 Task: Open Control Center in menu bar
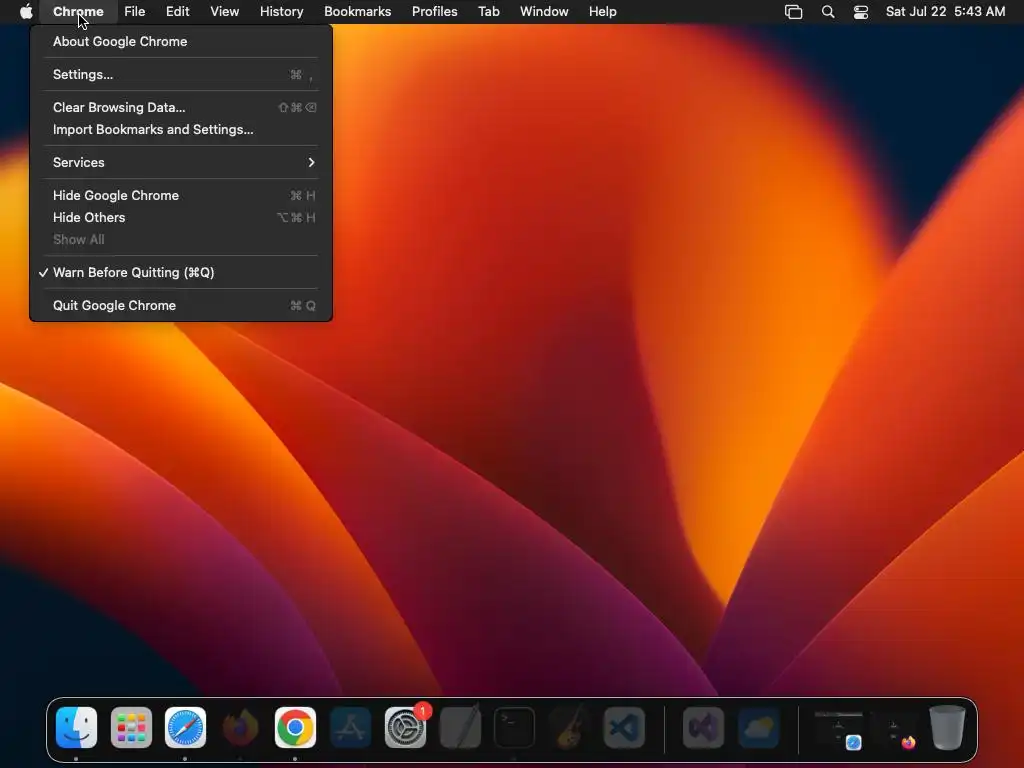[x=861, y=12]
